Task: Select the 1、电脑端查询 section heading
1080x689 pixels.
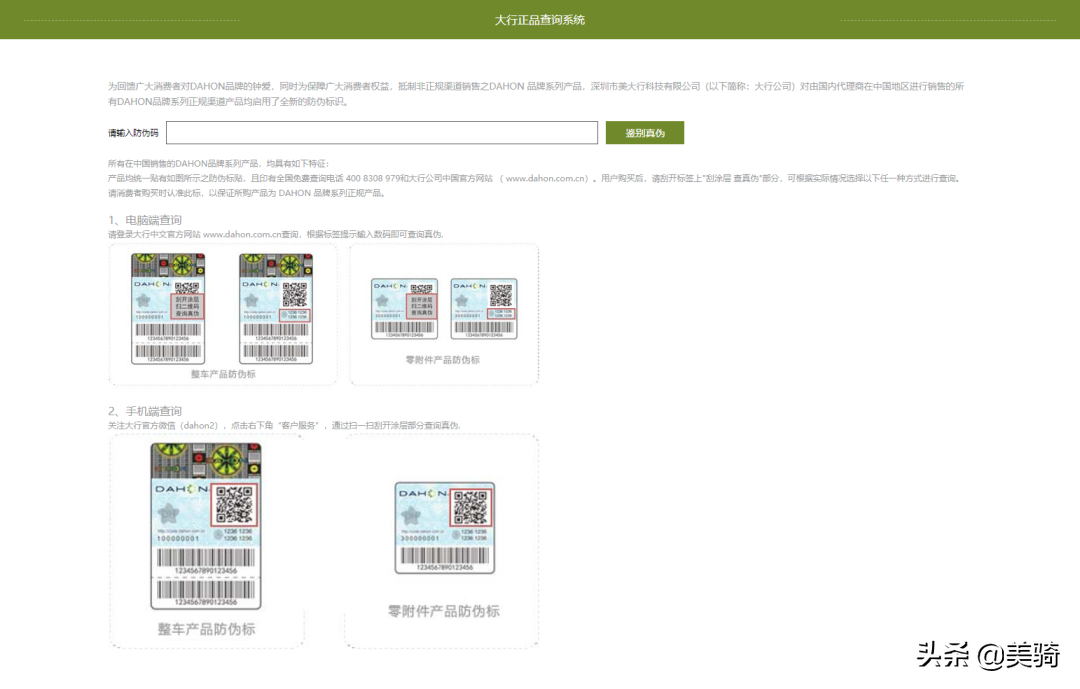Action: pyautogui.click(x=145, y=220)
